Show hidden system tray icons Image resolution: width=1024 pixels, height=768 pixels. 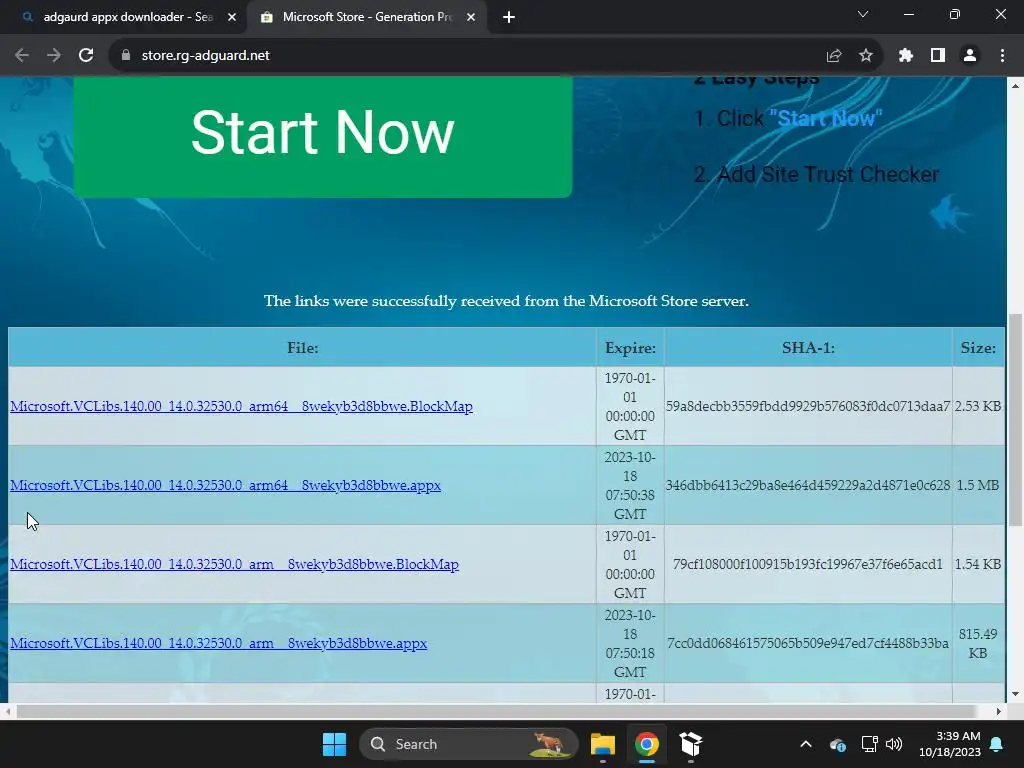point(806,744)
